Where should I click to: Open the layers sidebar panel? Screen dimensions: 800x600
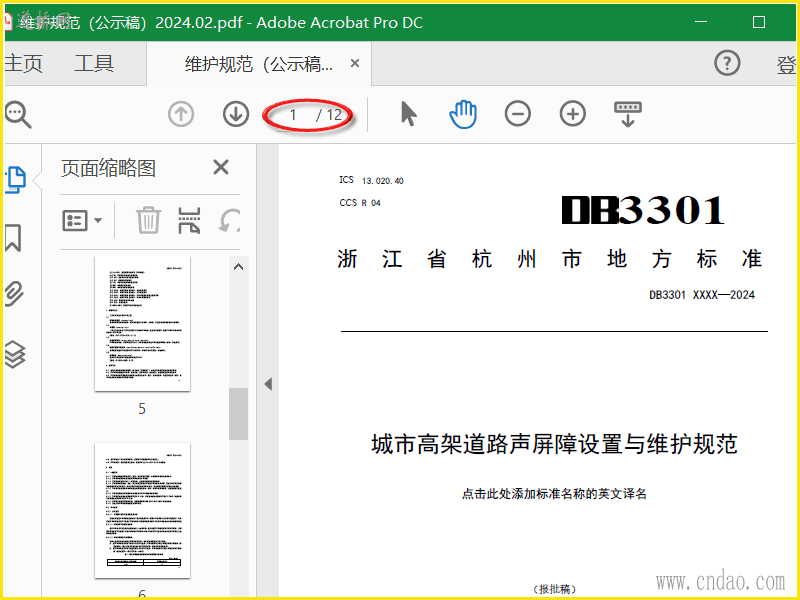click(x=15, y=354)
